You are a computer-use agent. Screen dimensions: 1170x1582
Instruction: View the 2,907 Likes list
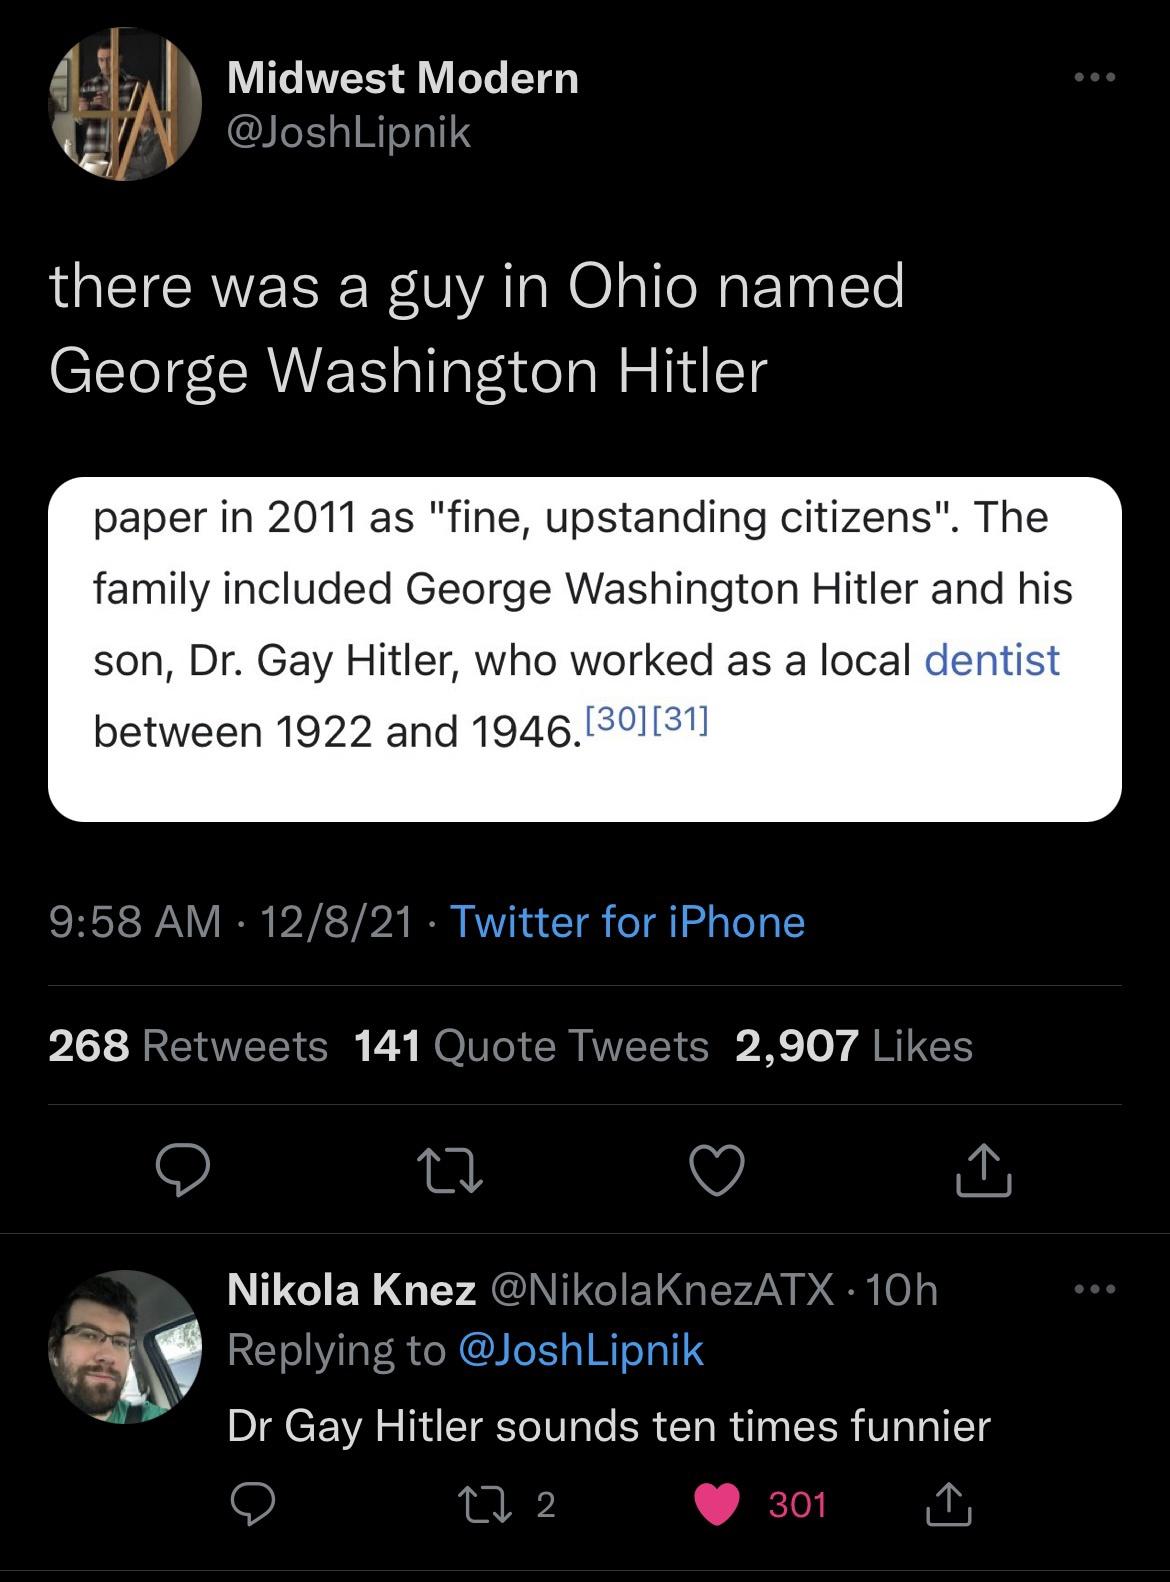click(853, 1046)
